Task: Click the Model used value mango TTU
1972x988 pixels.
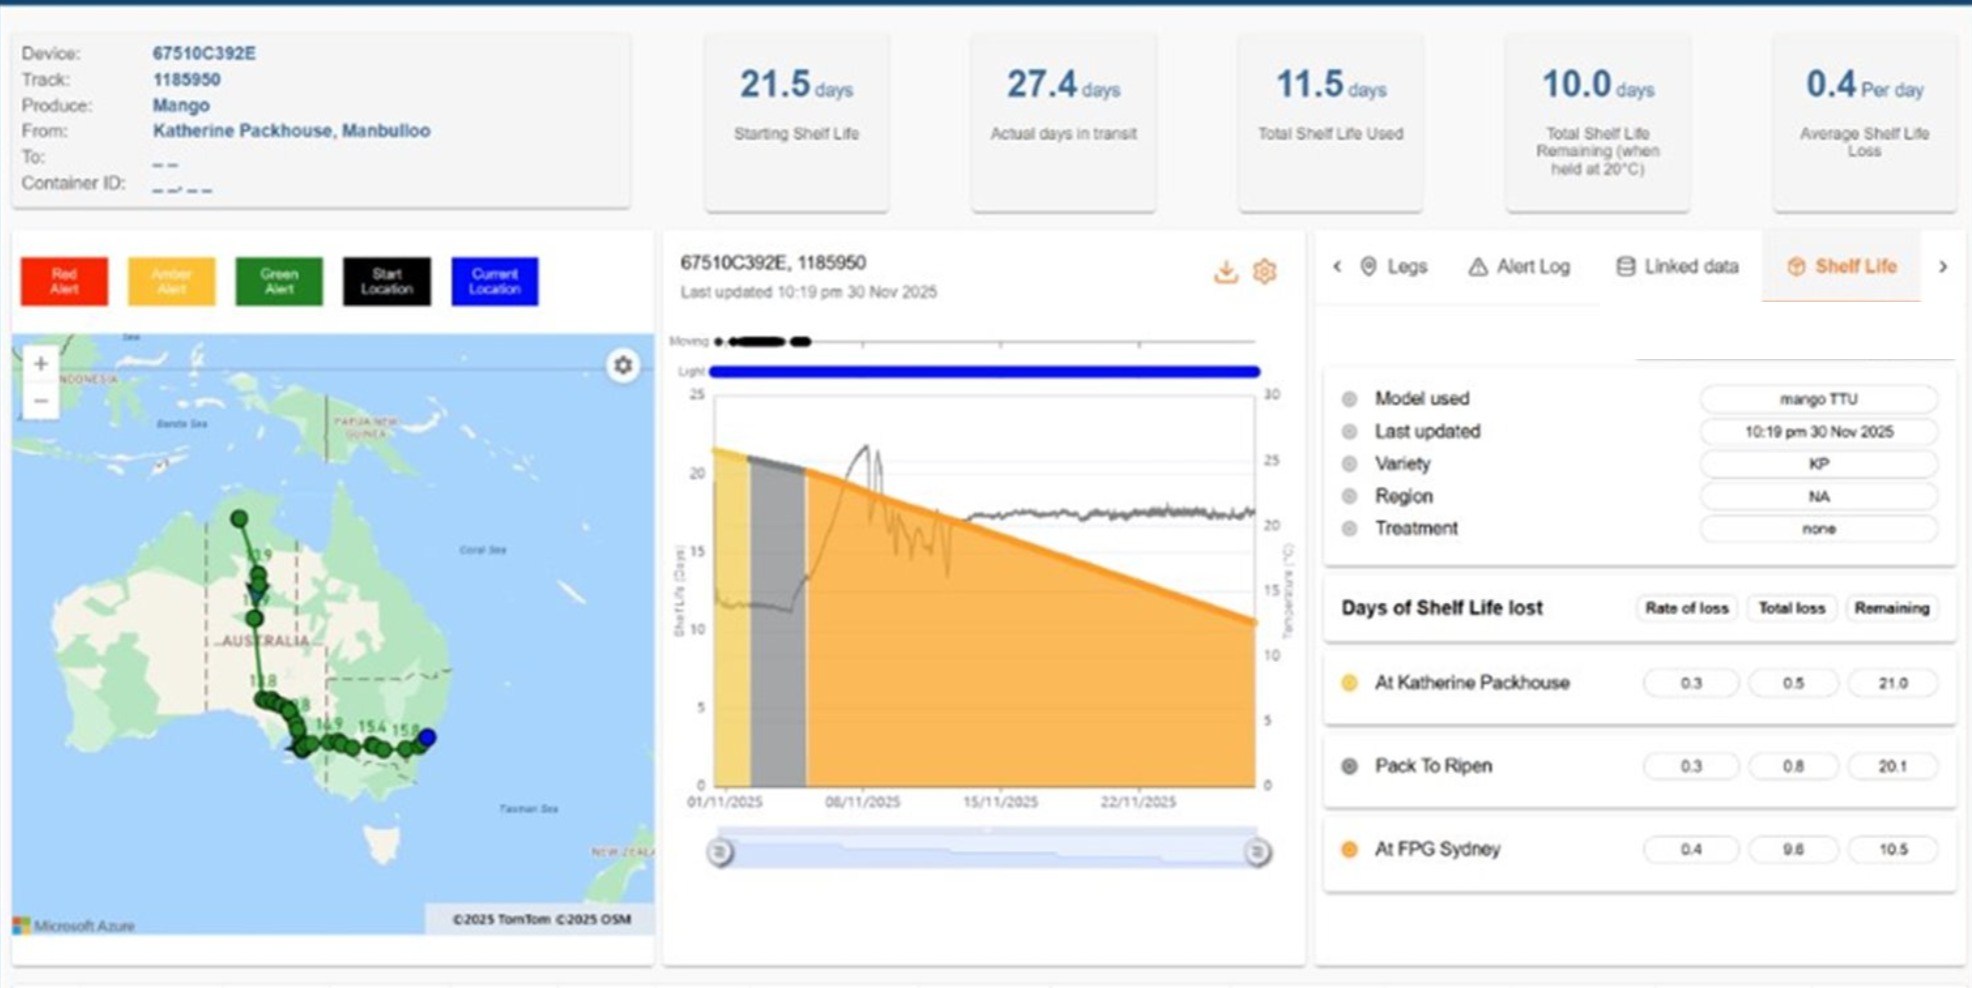Action: pos(1818,399)
